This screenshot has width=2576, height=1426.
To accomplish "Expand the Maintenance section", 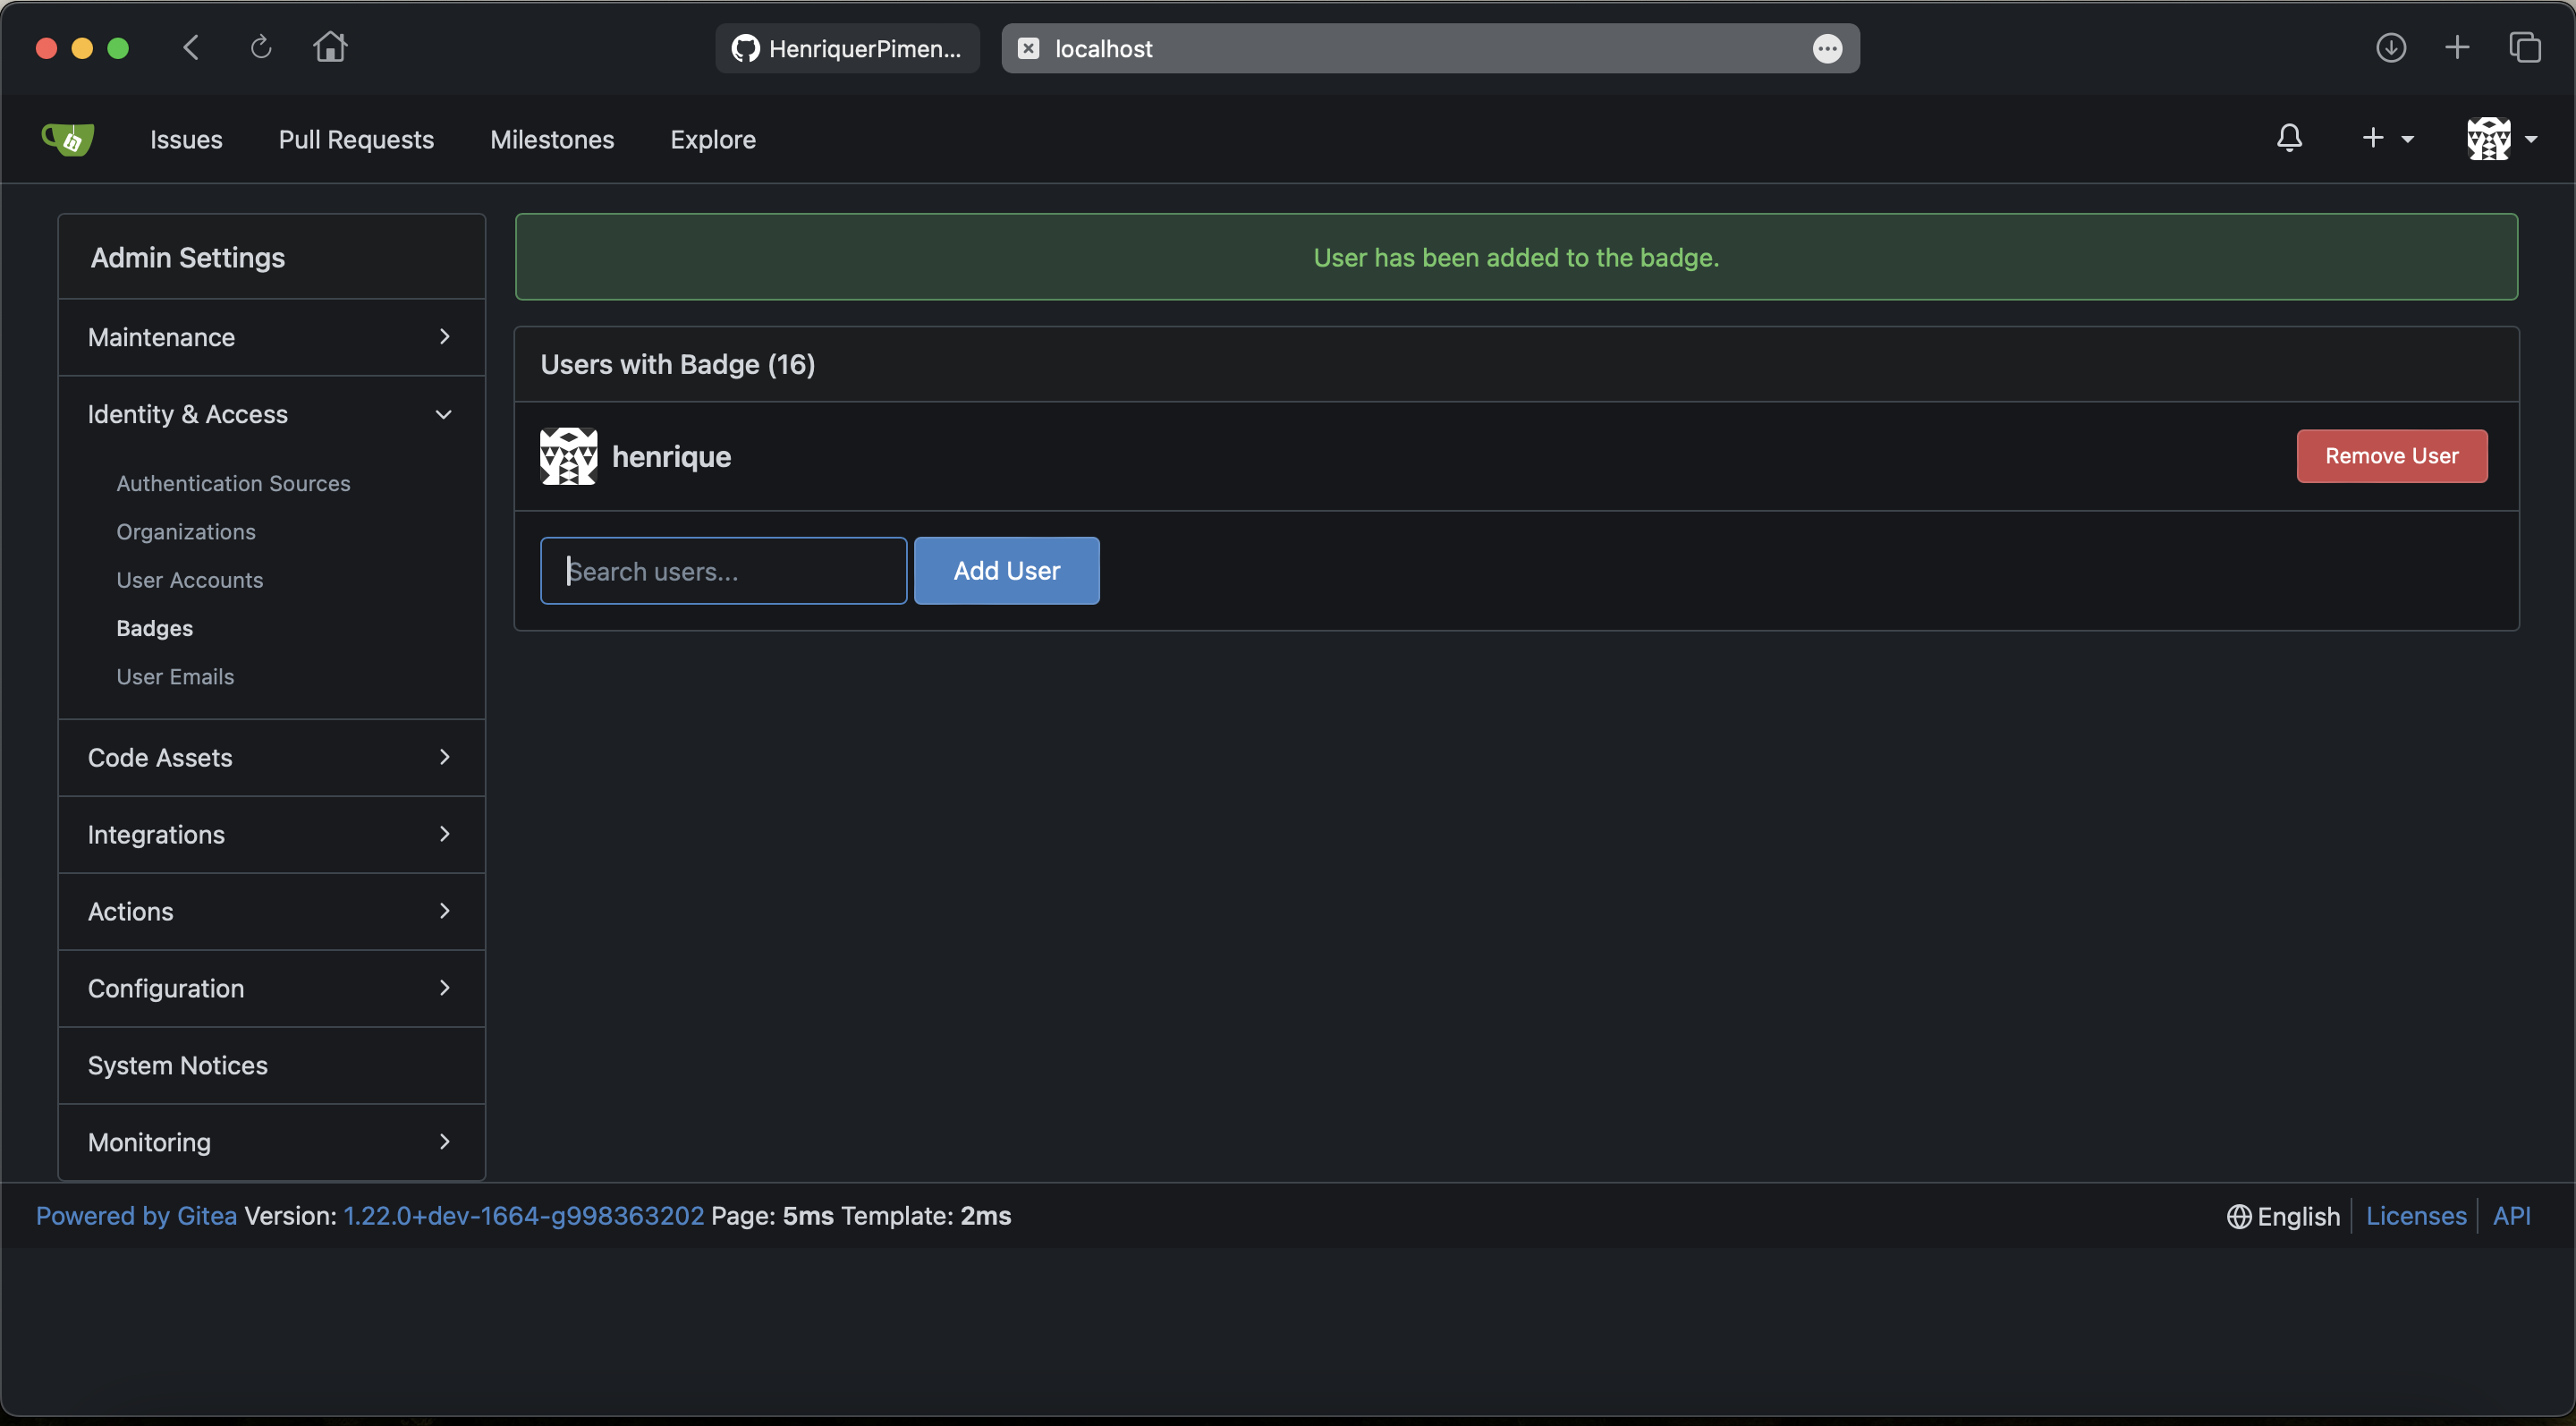I will [271, 337].
